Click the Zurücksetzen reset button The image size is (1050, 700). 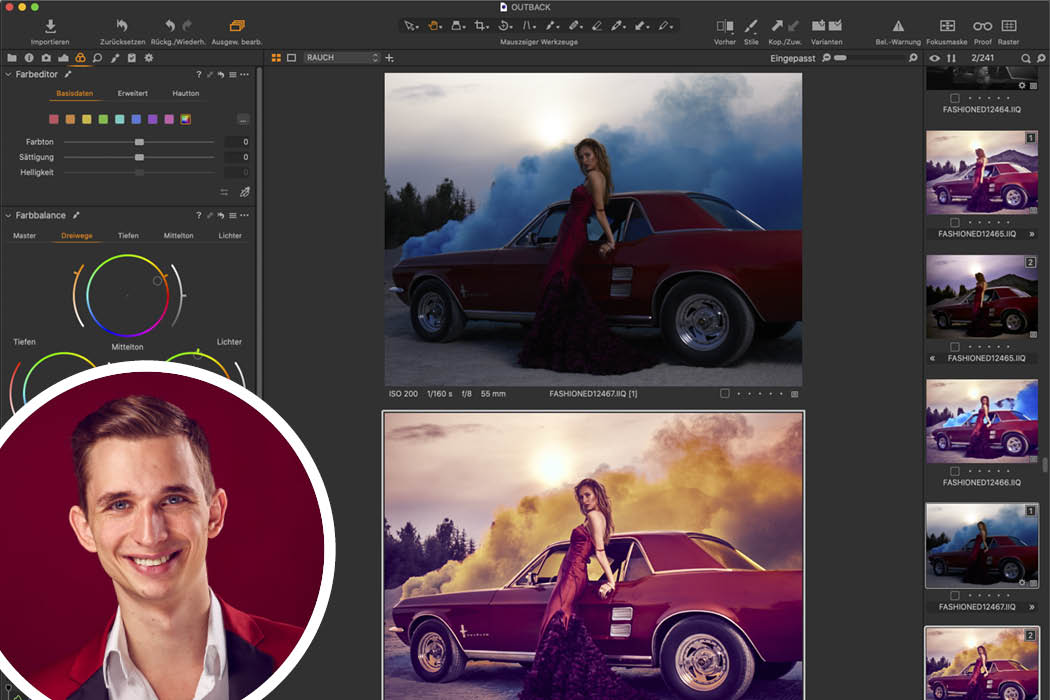pyautogui.click(x=121, y=27)
